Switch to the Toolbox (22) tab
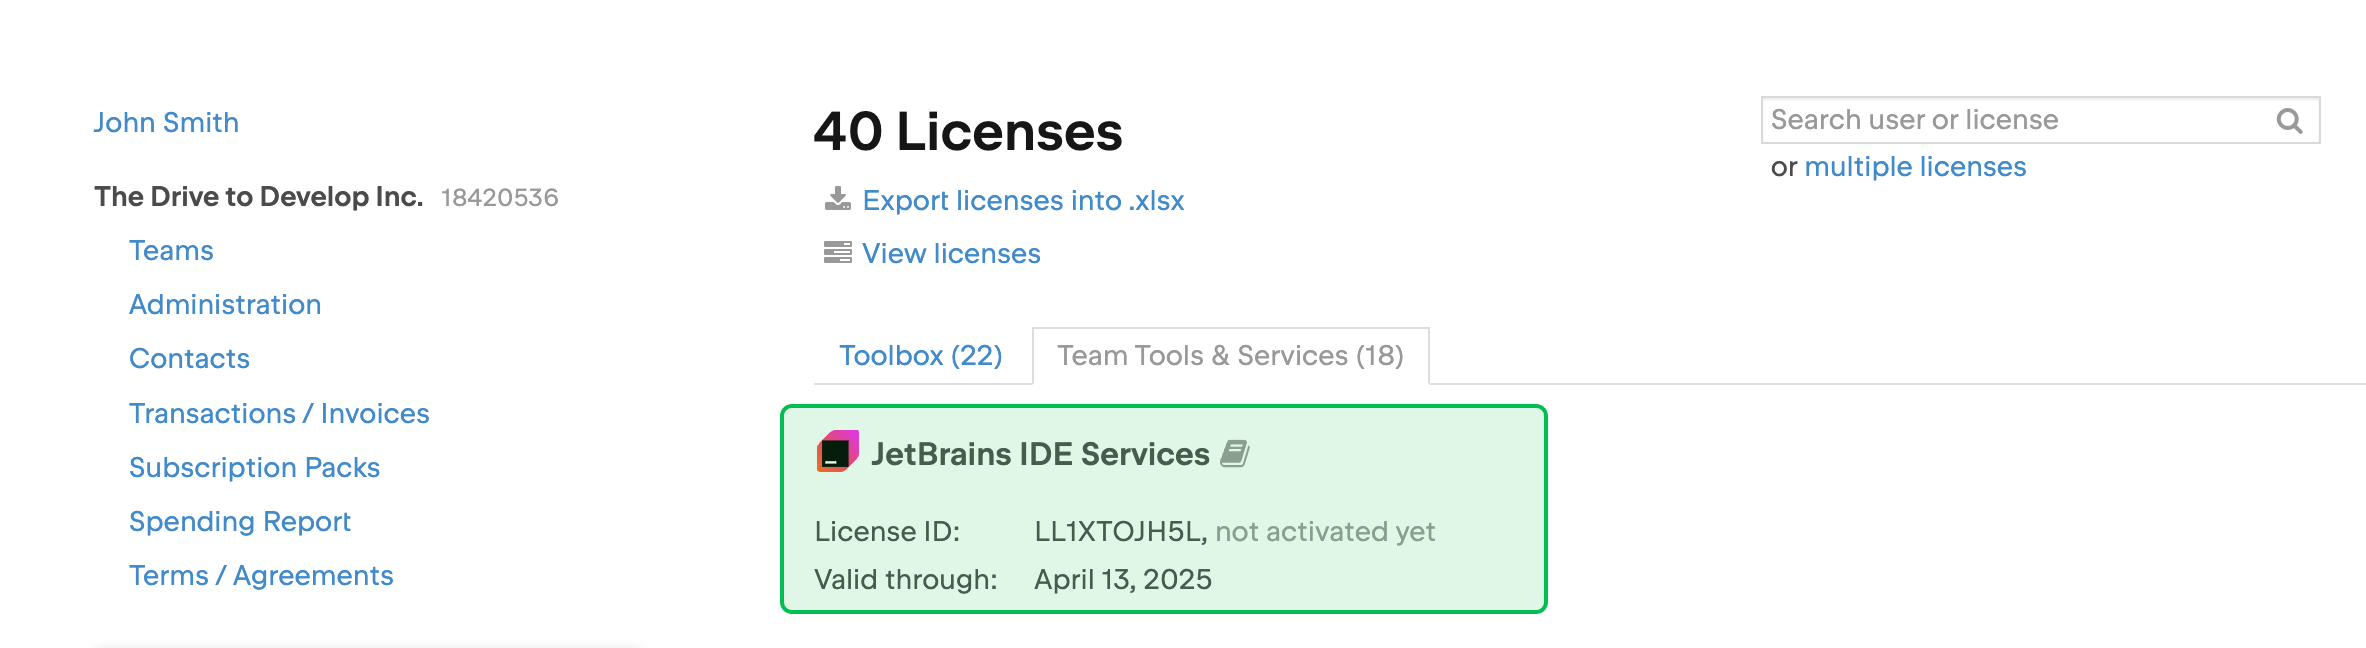Screen dimensions: 2366x648 (921, 355)
